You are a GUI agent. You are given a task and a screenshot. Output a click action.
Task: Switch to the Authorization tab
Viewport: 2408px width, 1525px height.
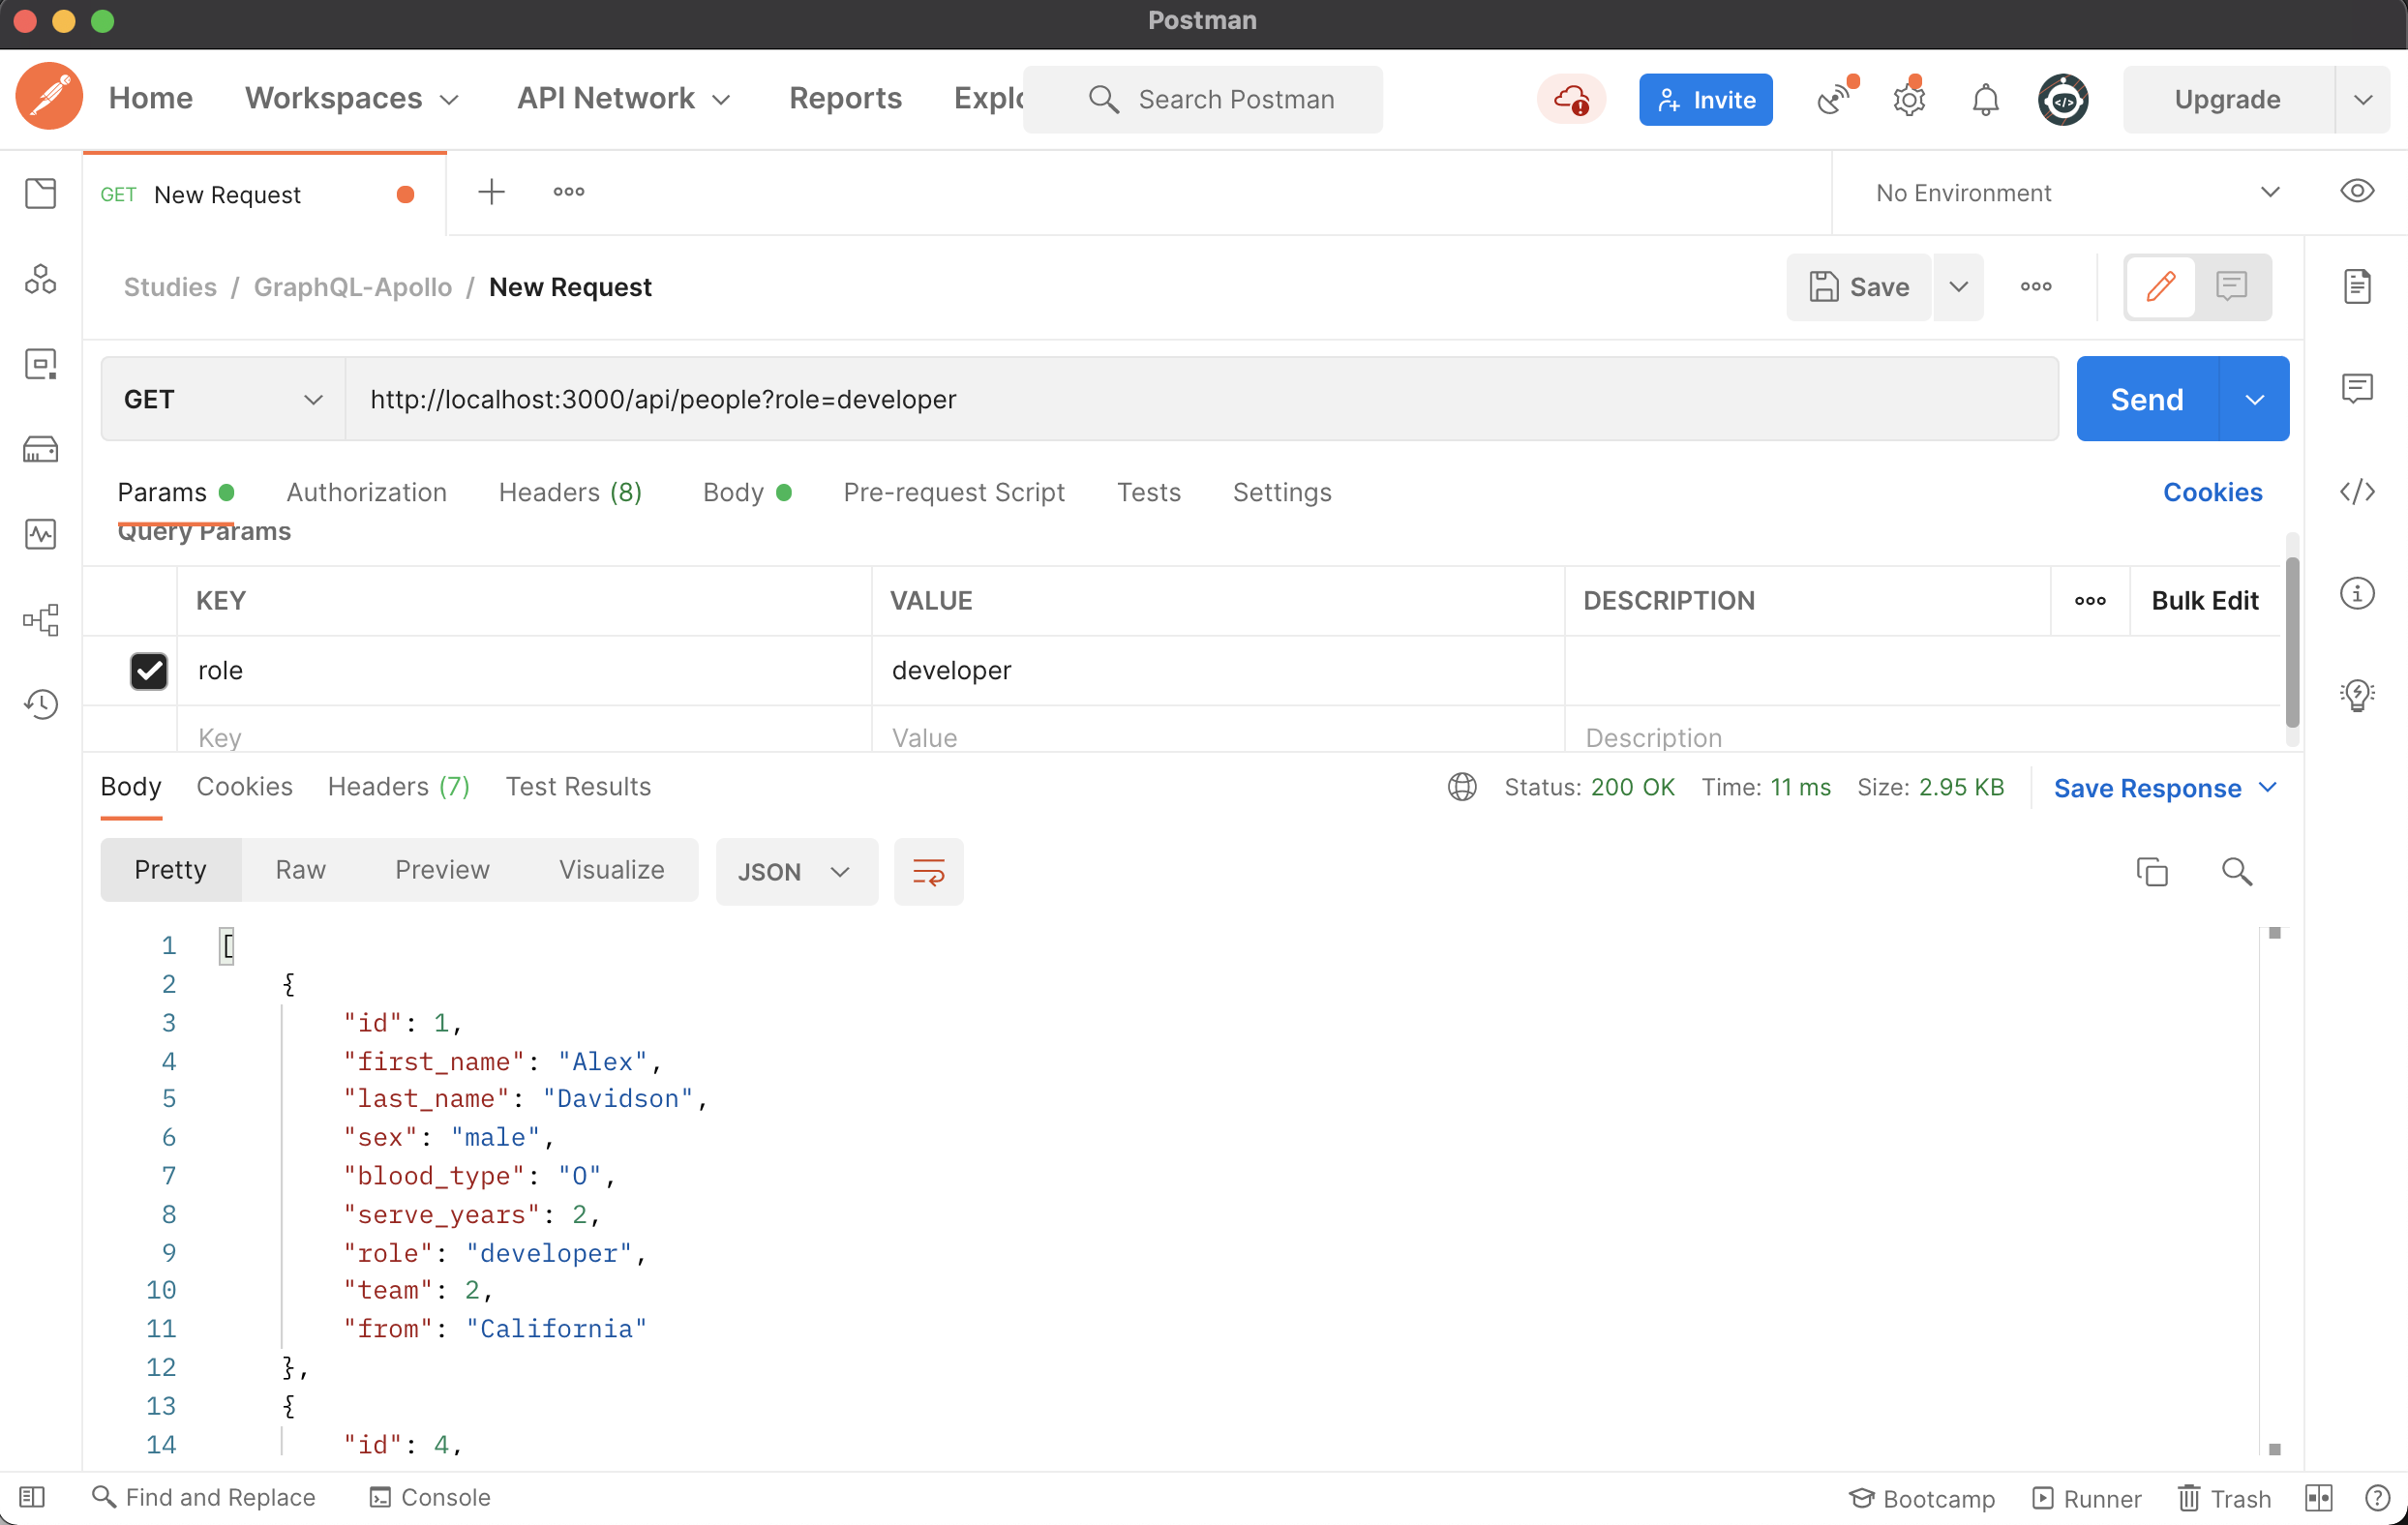(x=366, y=492)
